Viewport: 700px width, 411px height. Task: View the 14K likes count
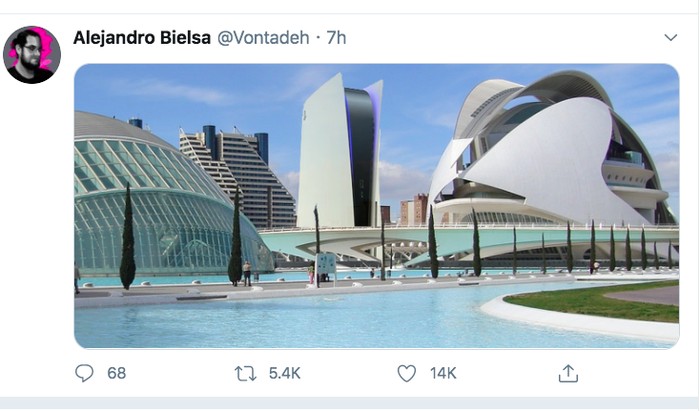(x=443, y=373)
